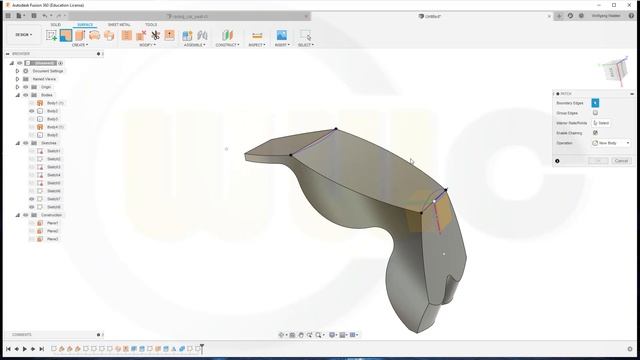Select the Unstitch tool with red X
This screenshot has height=360, width=640.
point(141,36)
